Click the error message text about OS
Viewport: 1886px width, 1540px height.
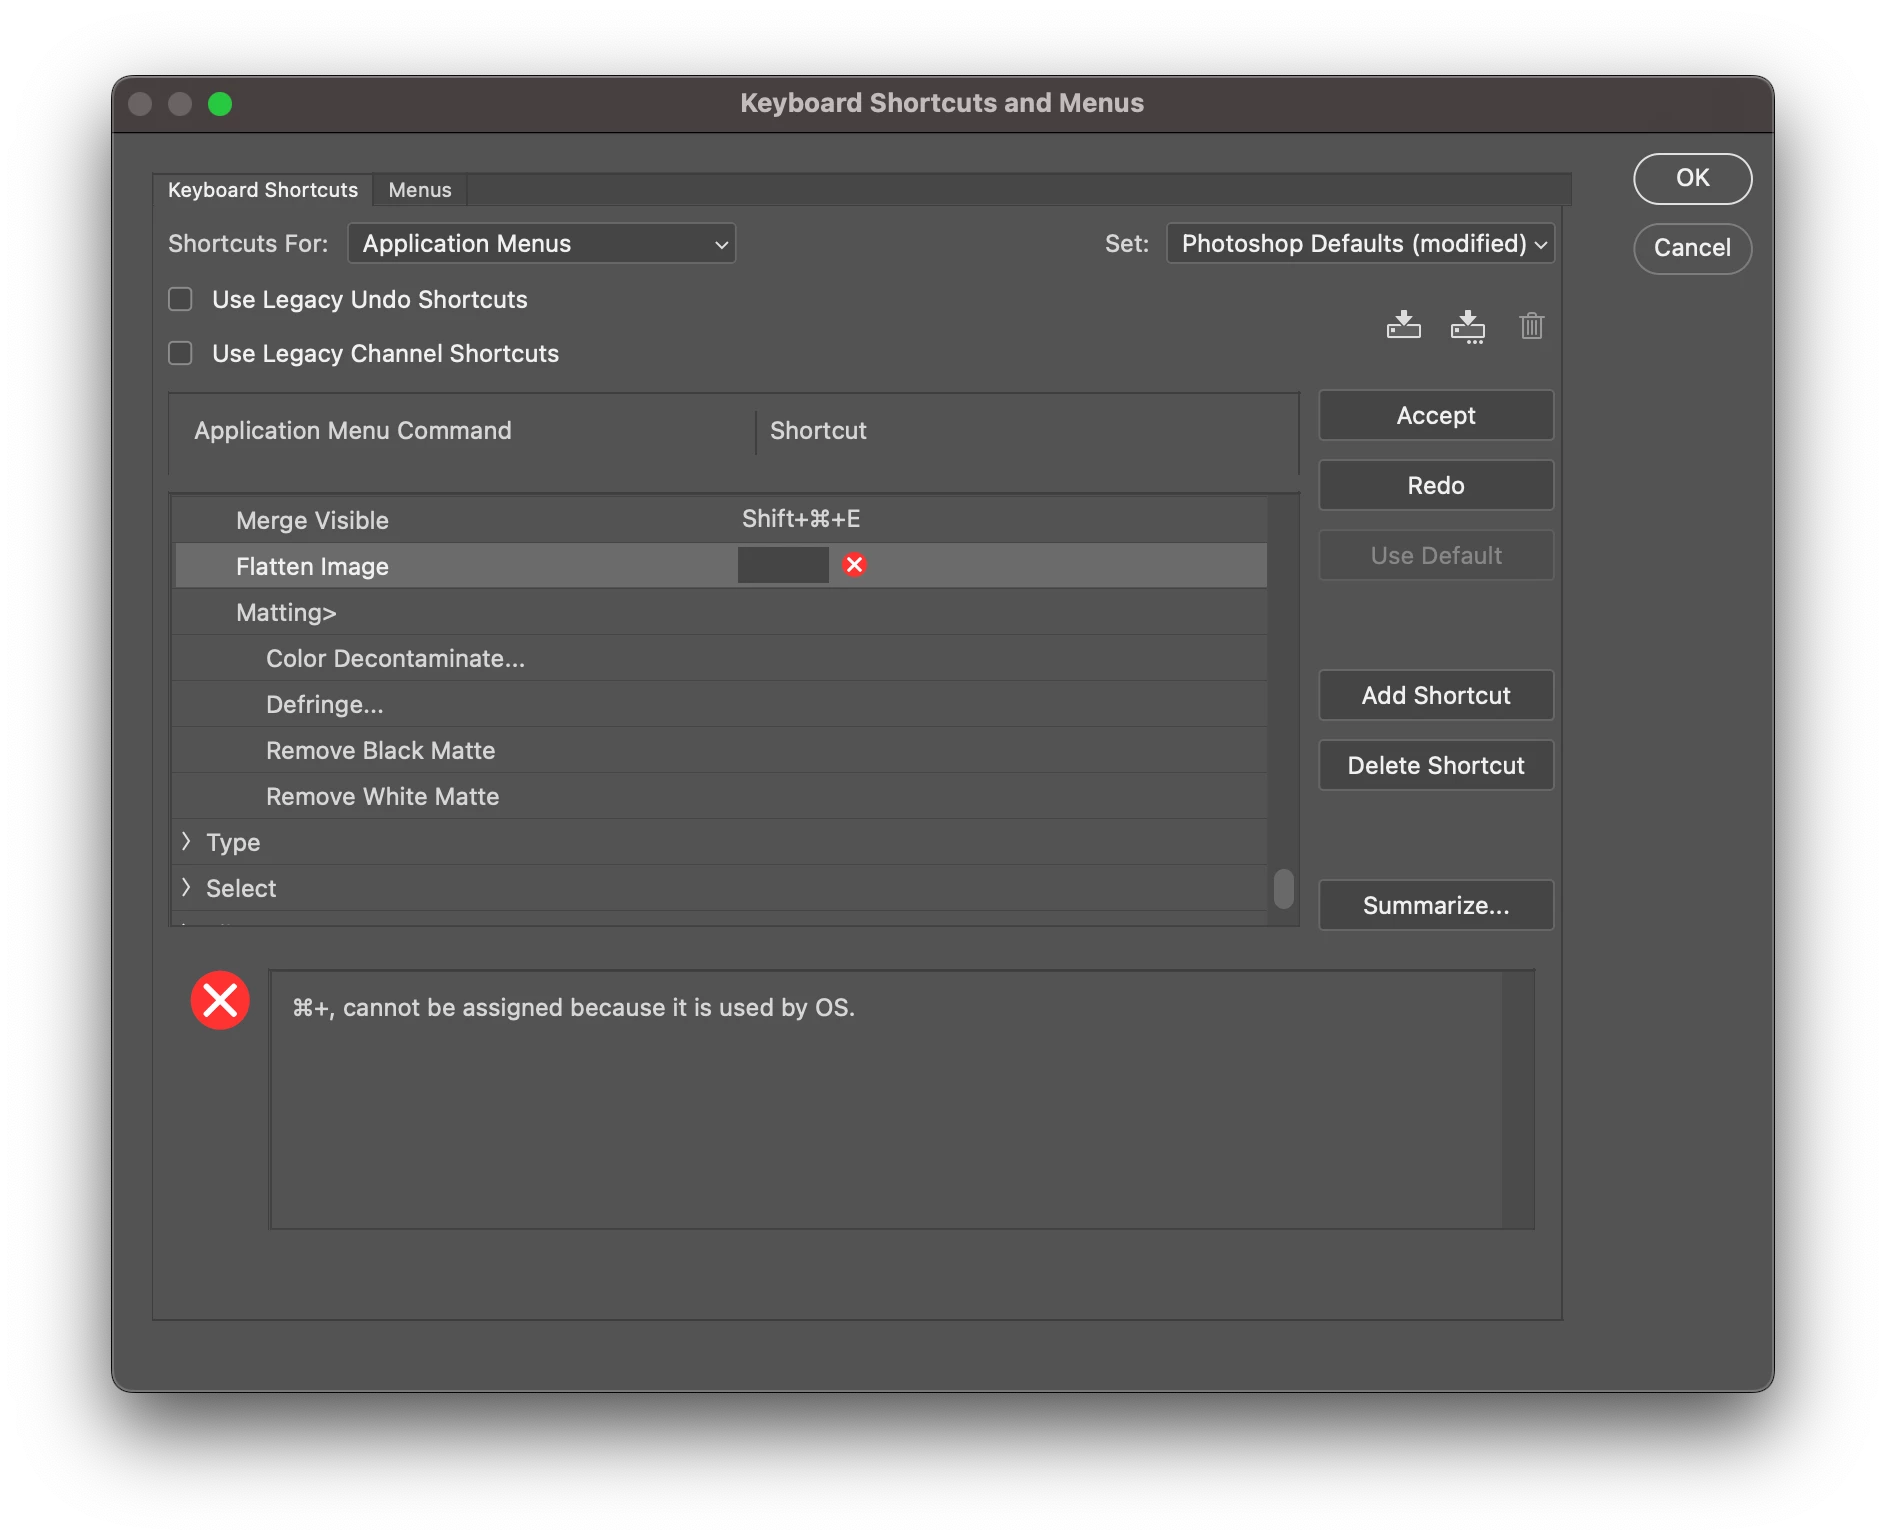[573, 1007]
